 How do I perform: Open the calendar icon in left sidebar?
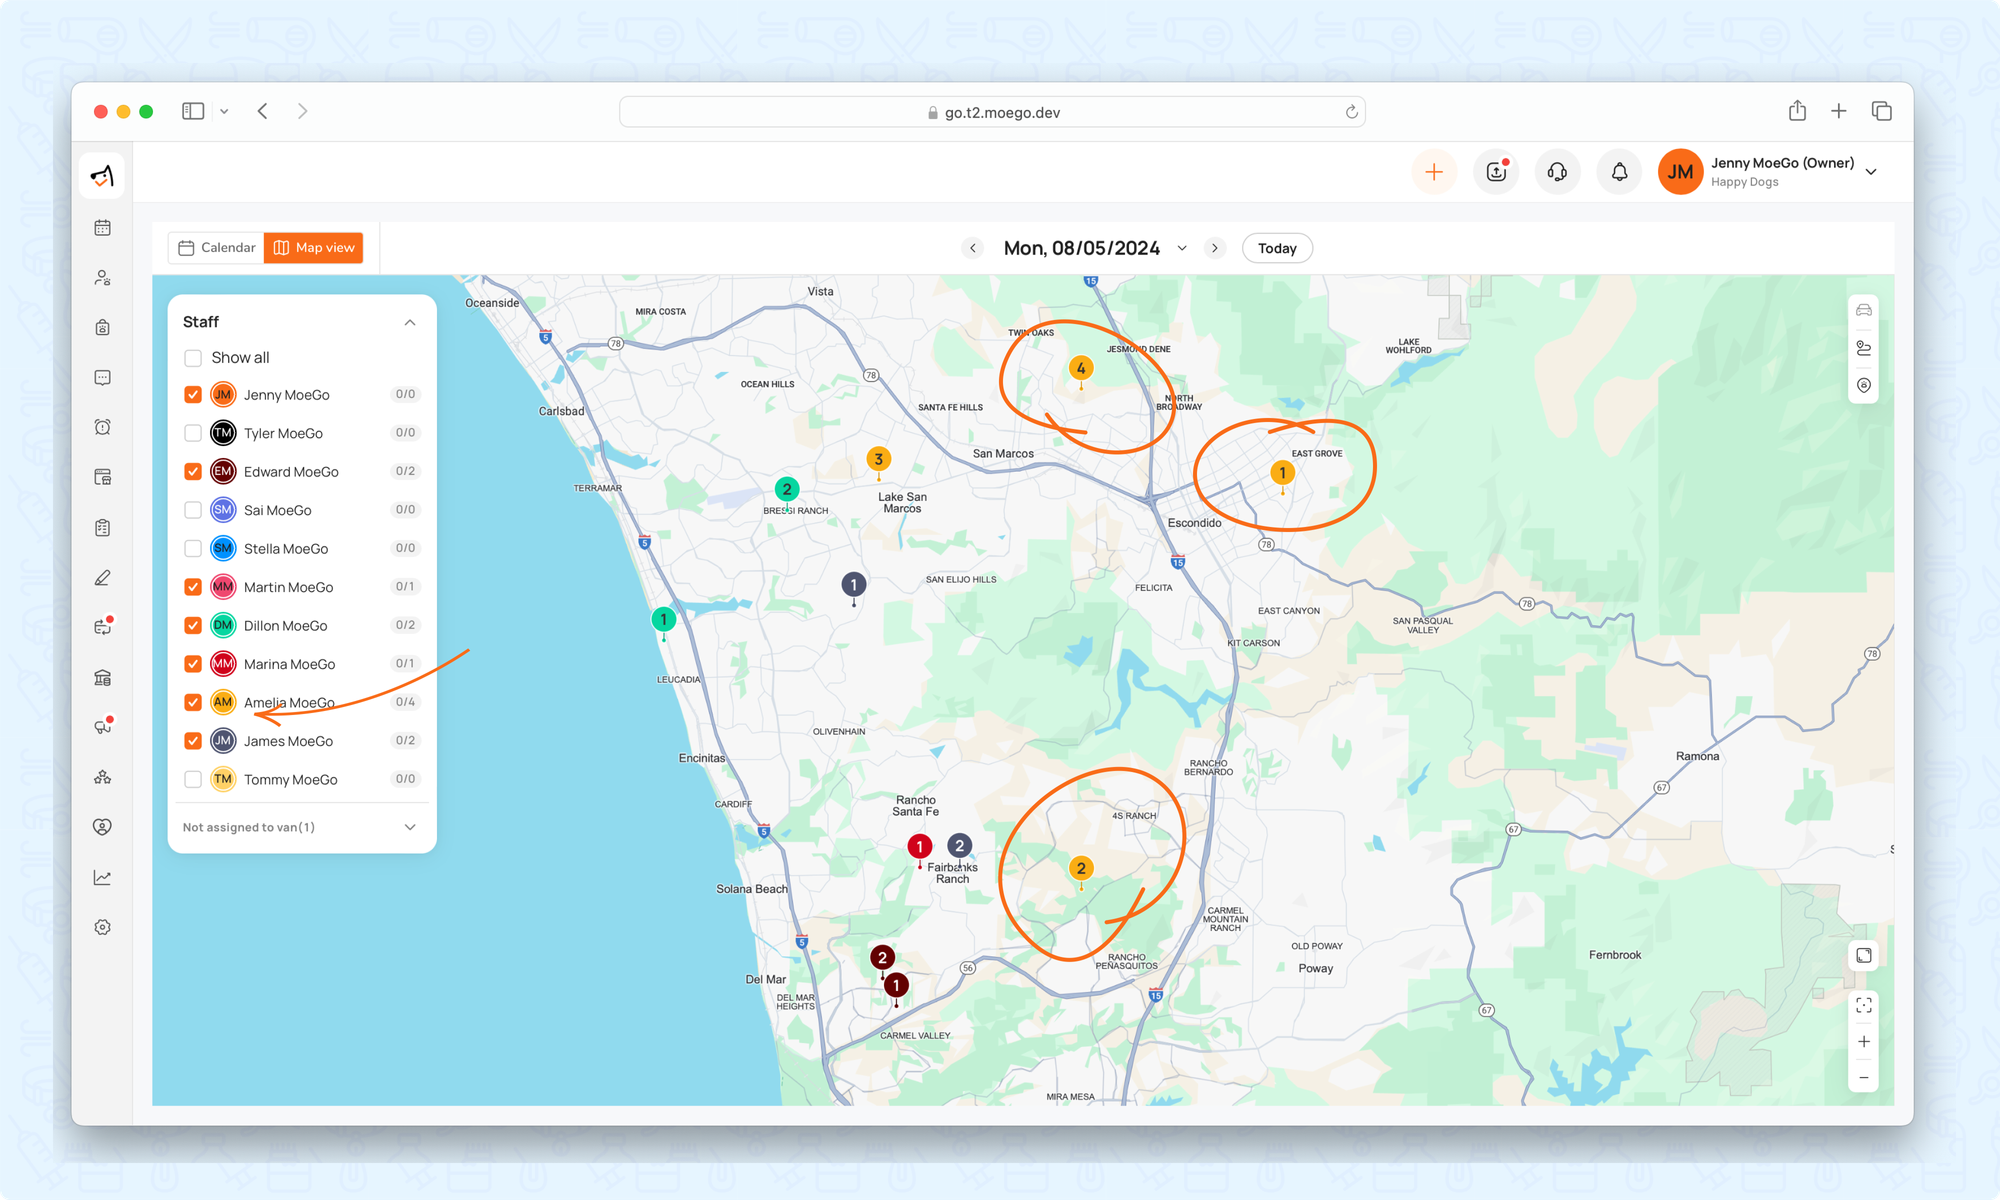pyautogui.click(x=102, y=228)
